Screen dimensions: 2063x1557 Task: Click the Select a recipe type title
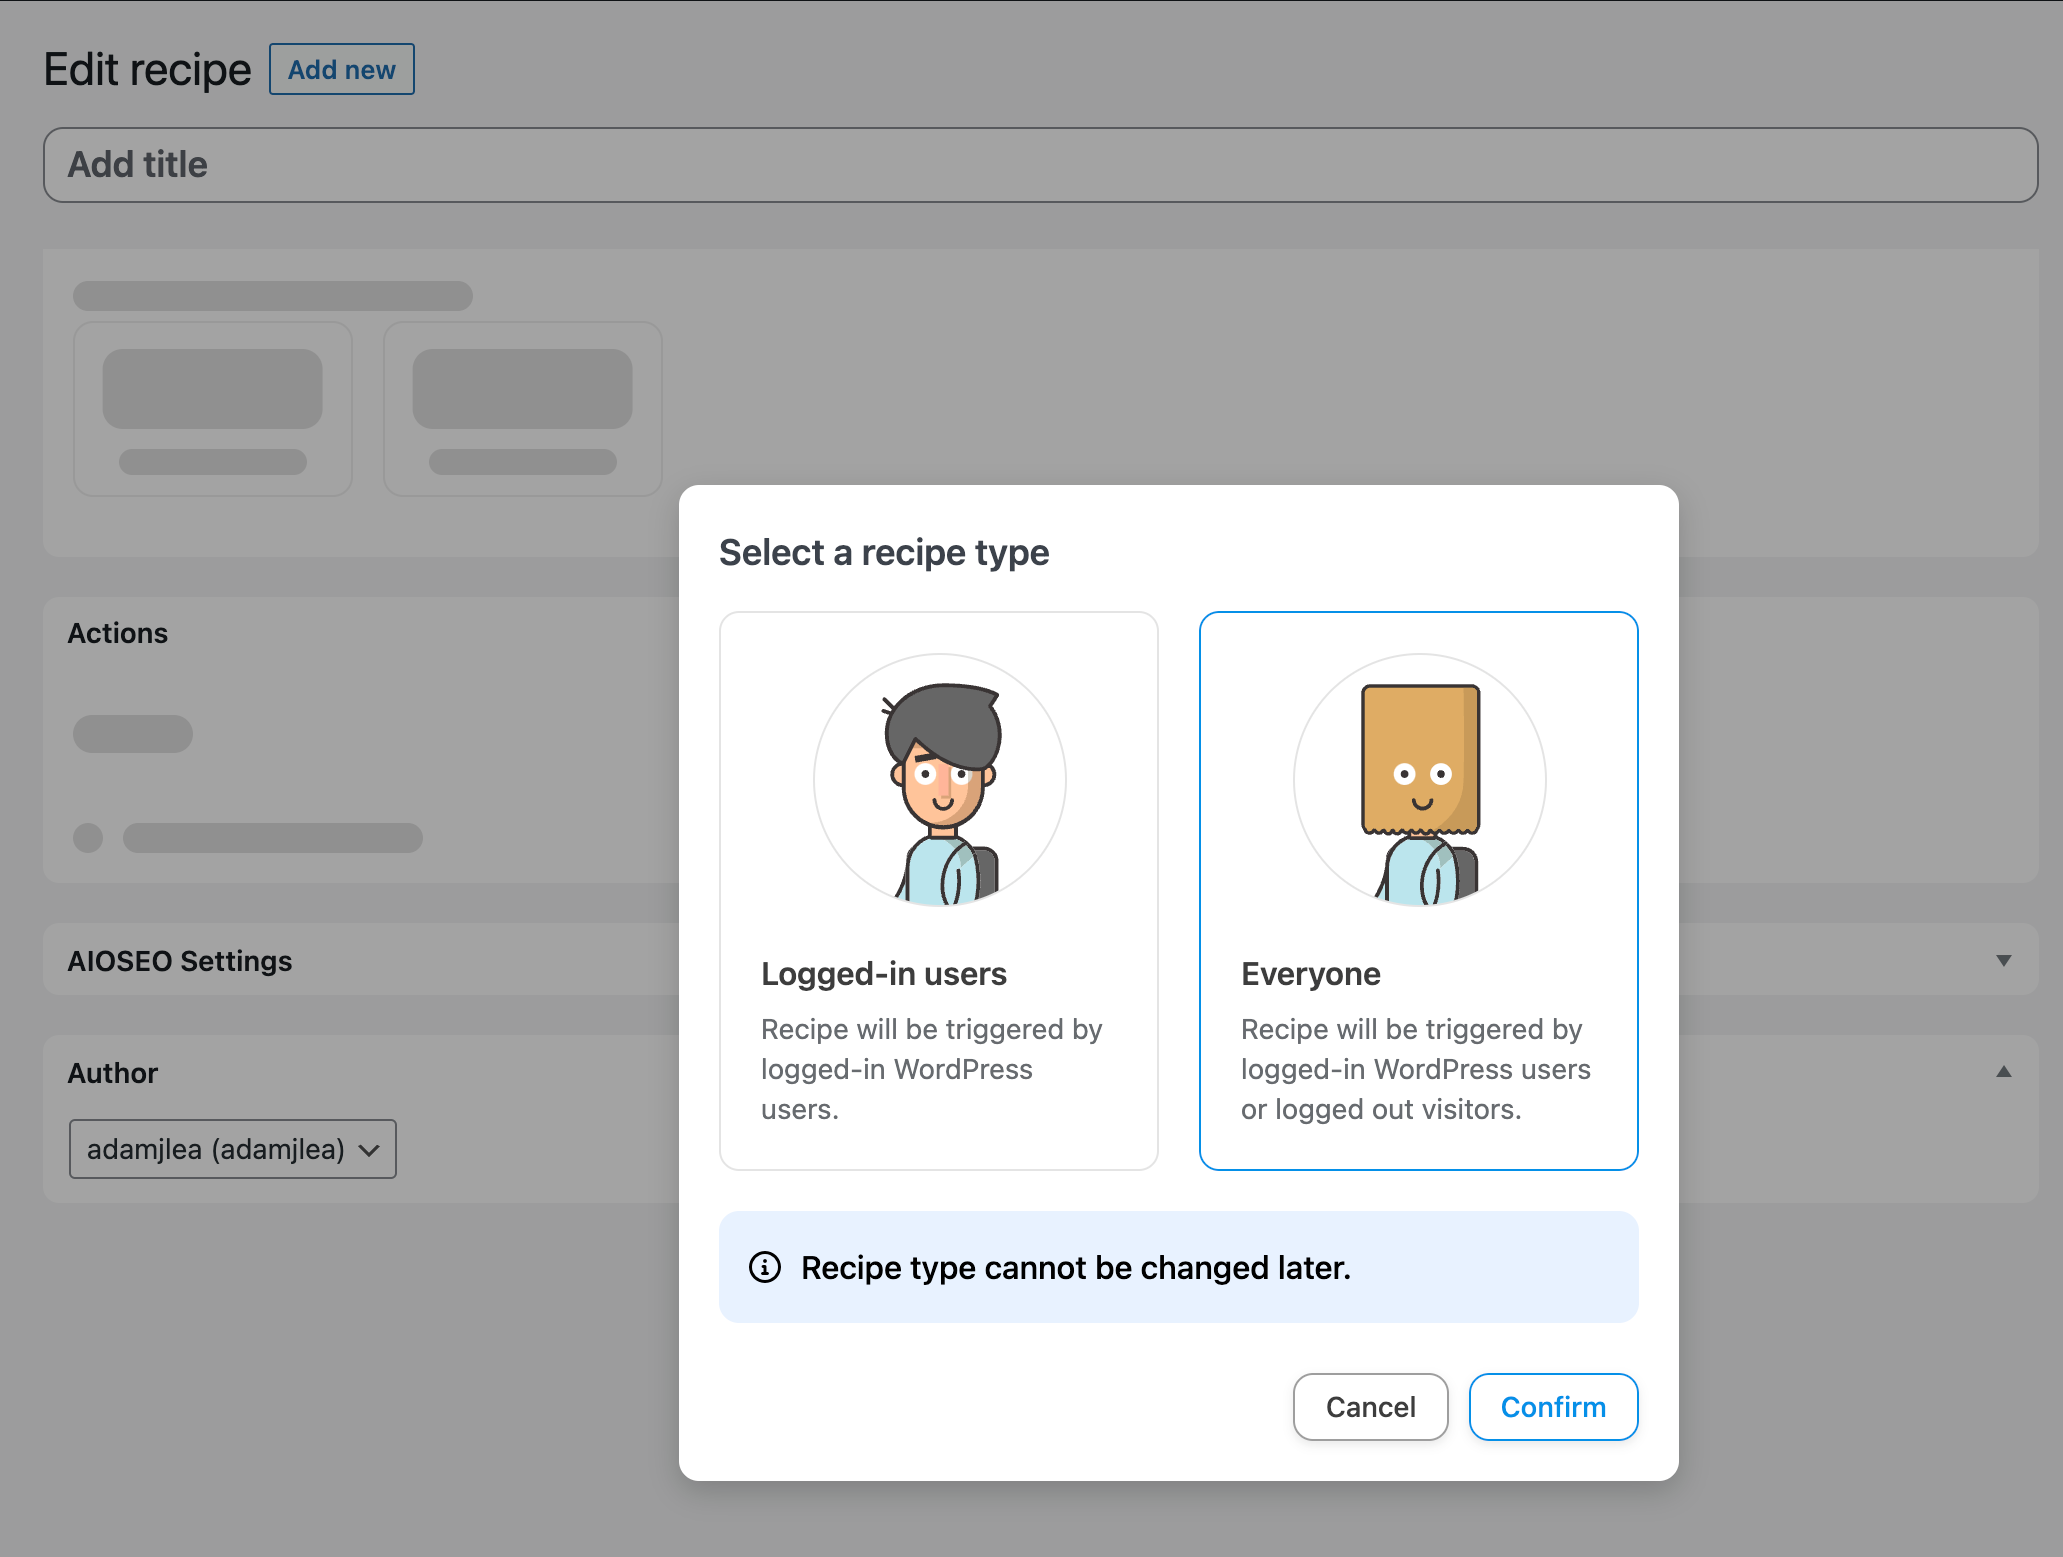884,552
